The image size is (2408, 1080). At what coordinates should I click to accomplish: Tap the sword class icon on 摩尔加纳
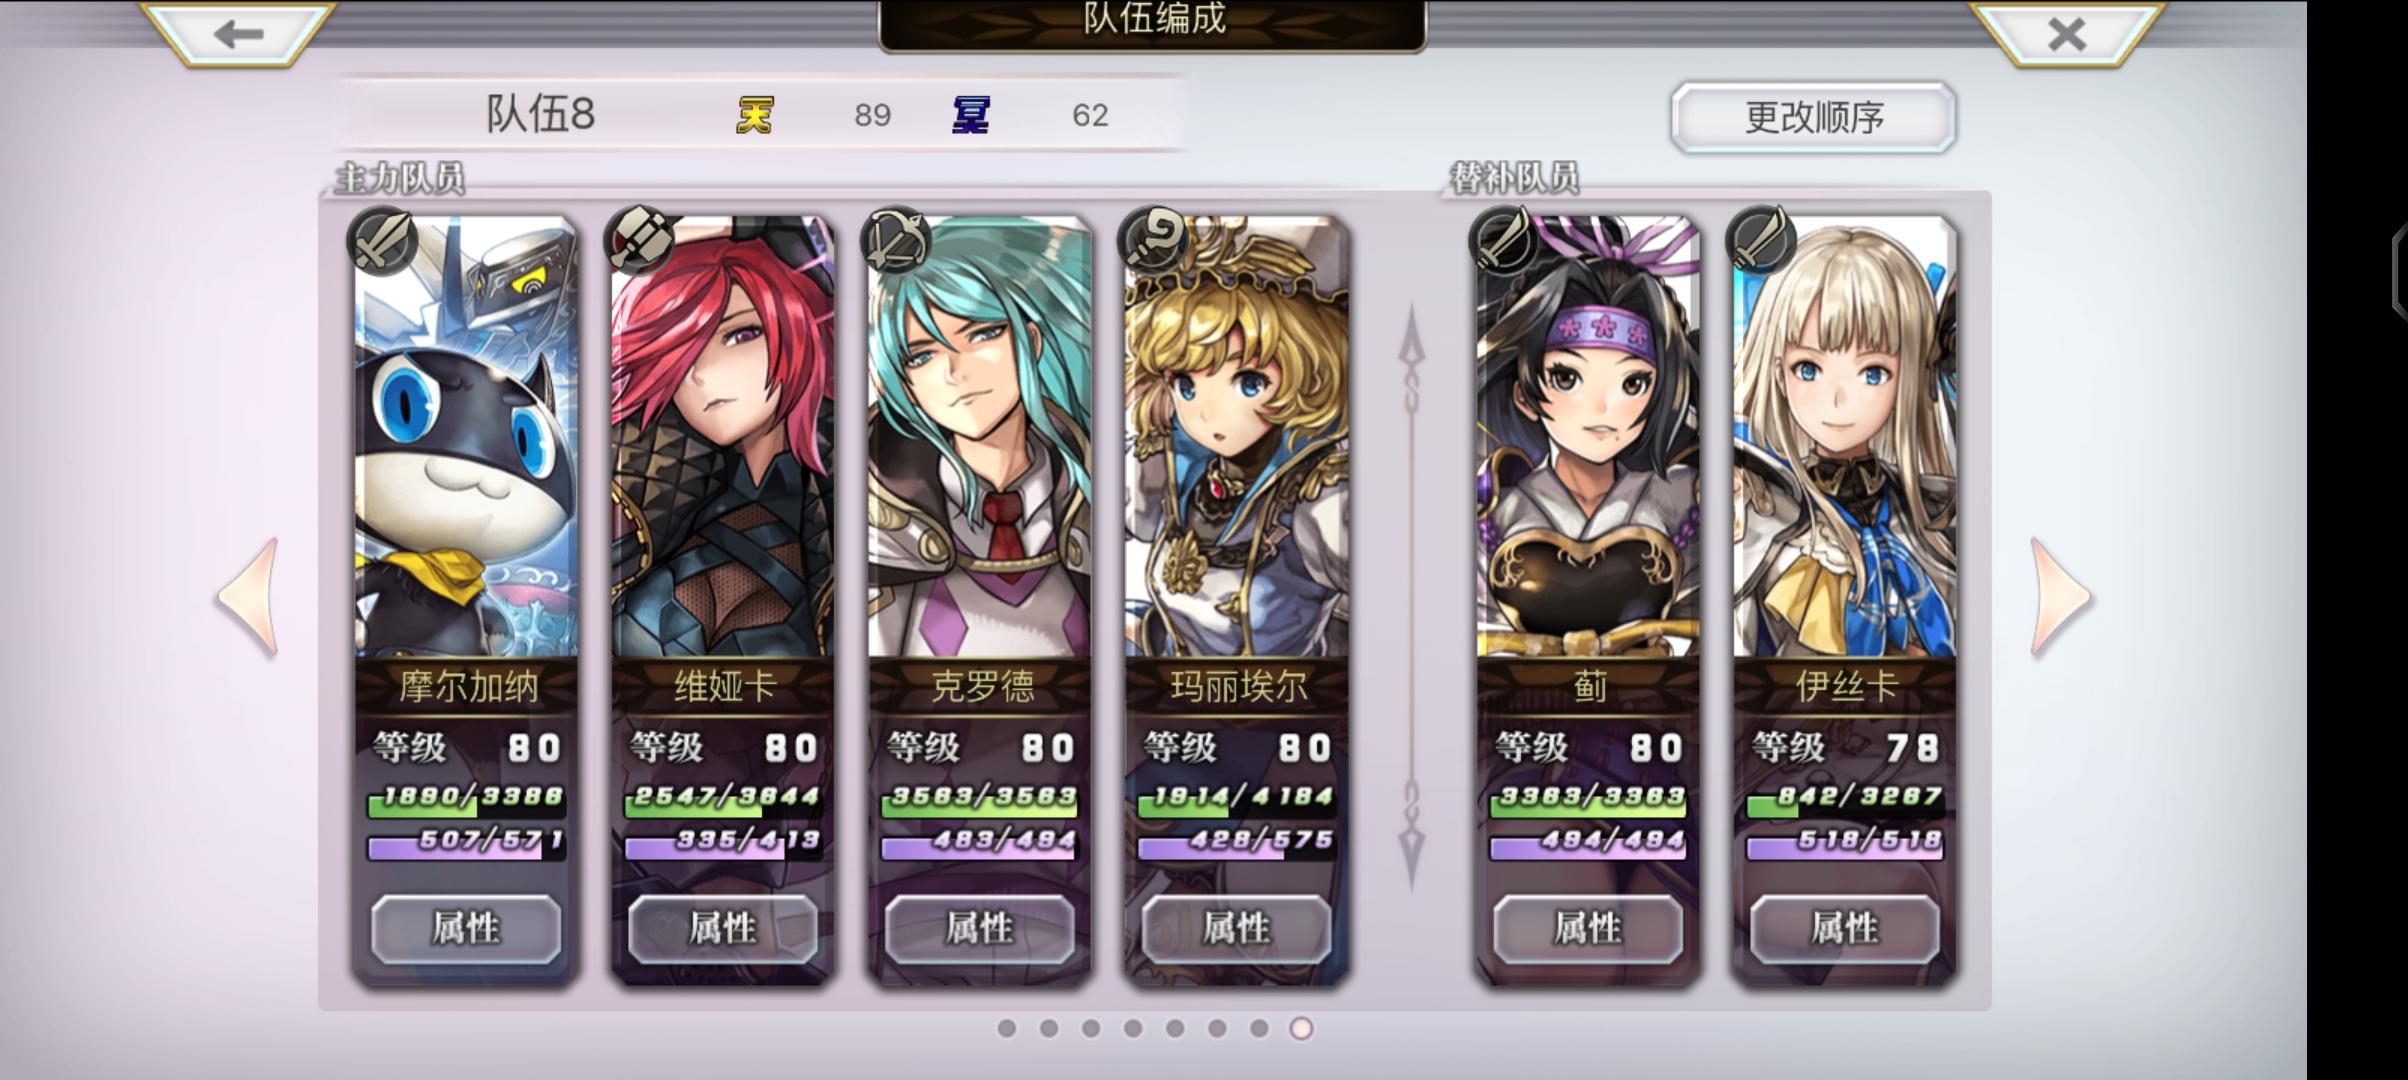coord(381,241)
